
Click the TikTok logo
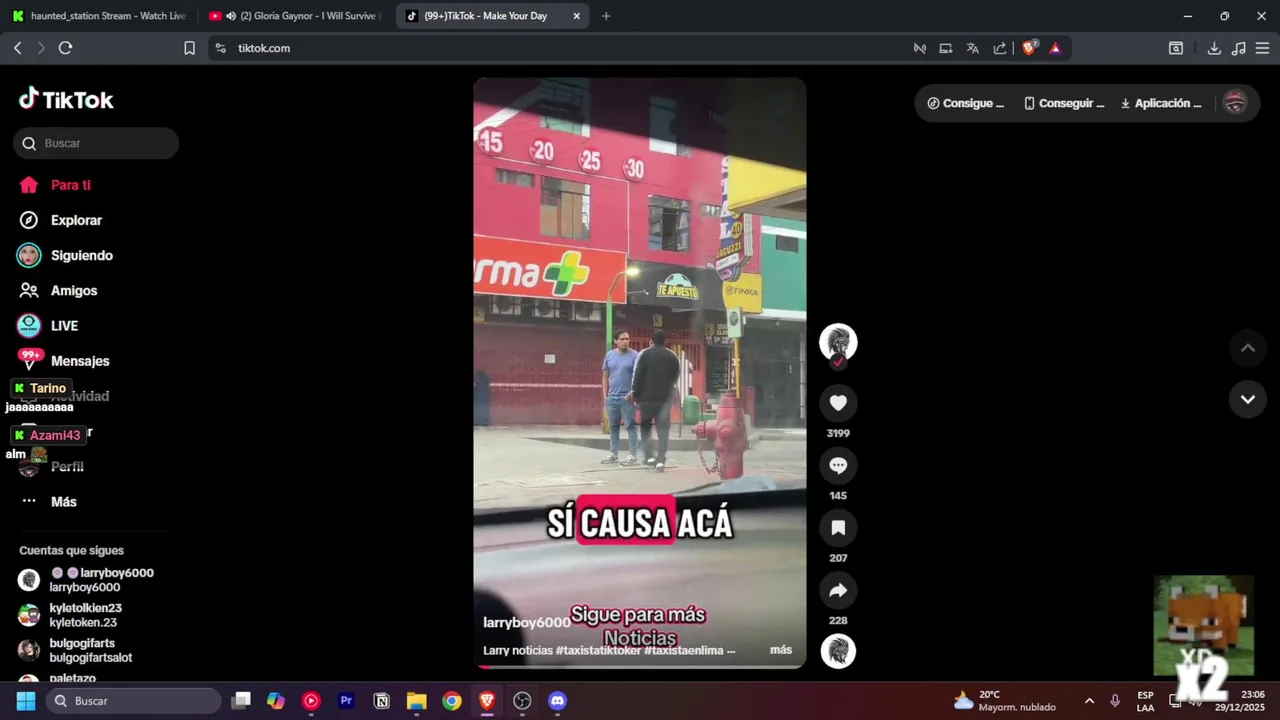pos(66,99)
